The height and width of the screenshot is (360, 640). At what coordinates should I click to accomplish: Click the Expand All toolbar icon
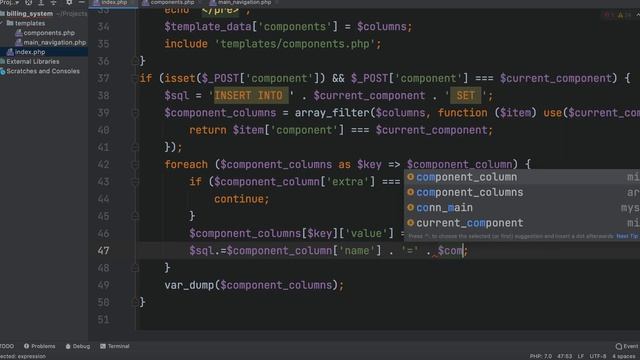point(41,2)
